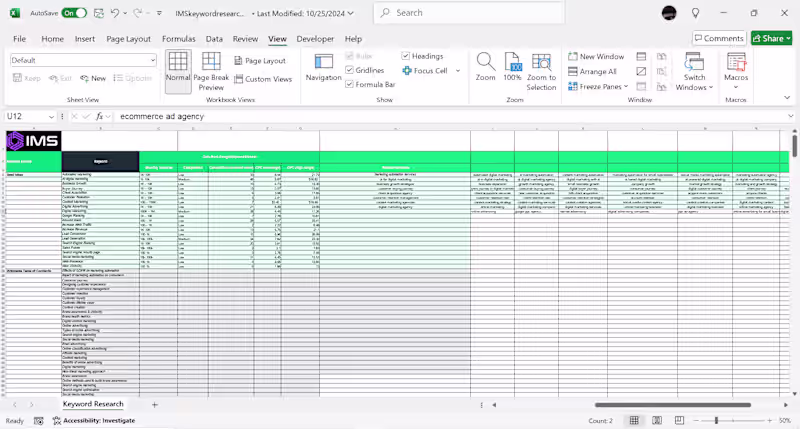
Task: Toggle the Formula Bar checkbox
Action: [x=349, y=84]
